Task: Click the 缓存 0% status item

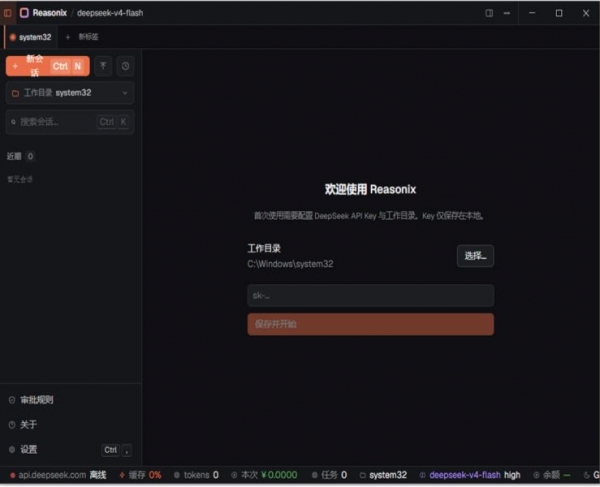Action: [140, 475]
